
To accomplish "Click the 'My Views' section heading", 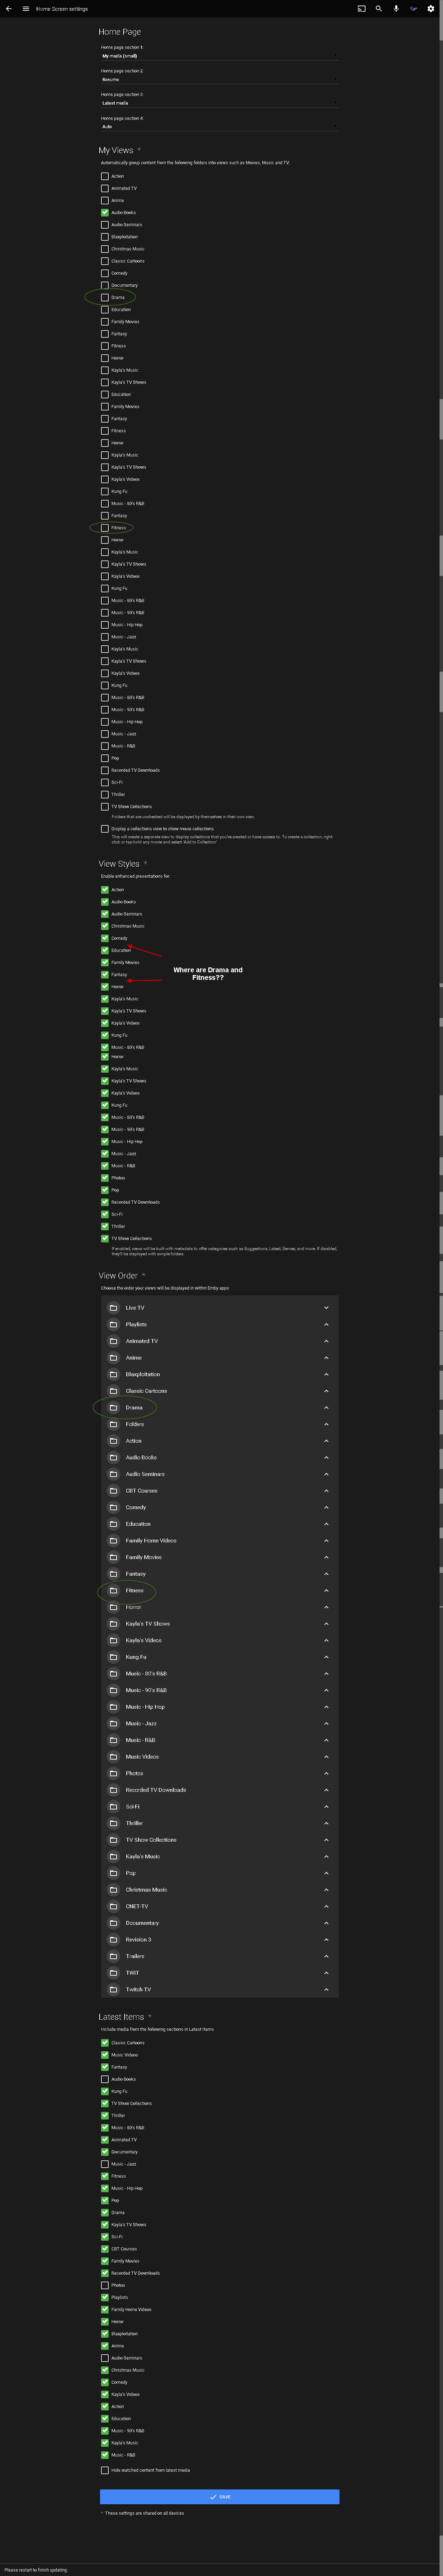I will coord(116,150).
